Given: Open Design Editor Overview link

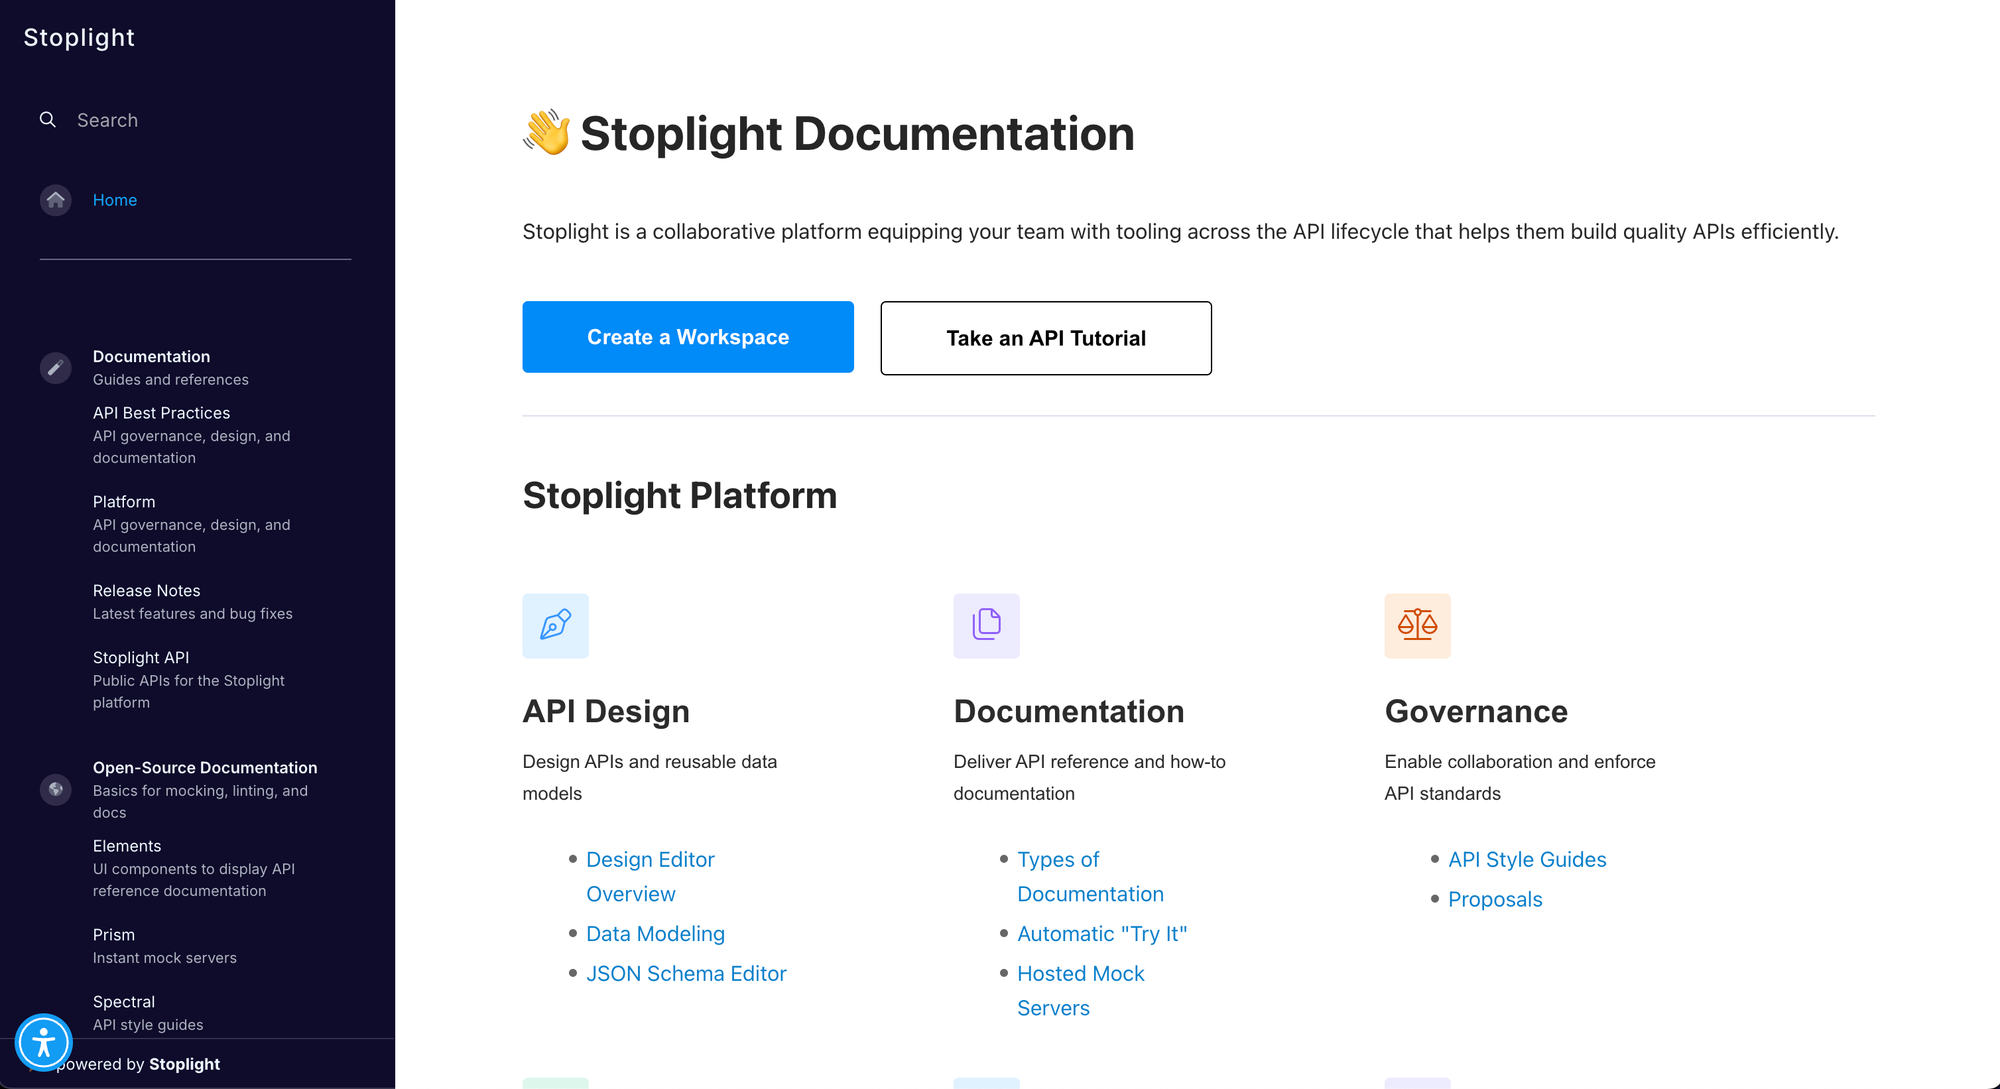Looking at the screenshot, I should [650, 876].
